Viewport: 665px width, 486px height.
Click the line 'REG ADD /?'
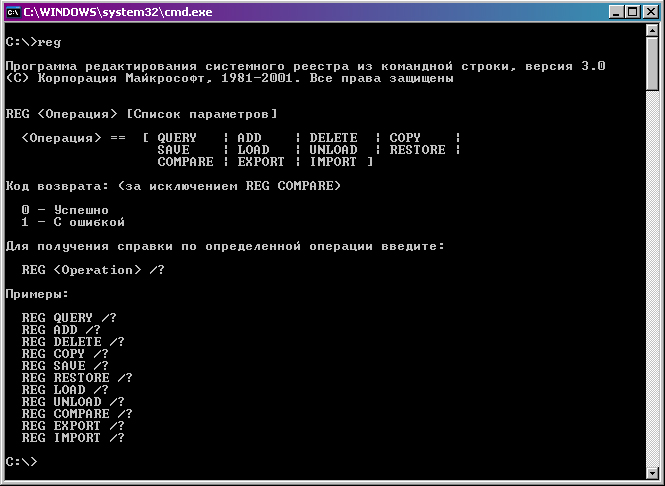point(61,330)
